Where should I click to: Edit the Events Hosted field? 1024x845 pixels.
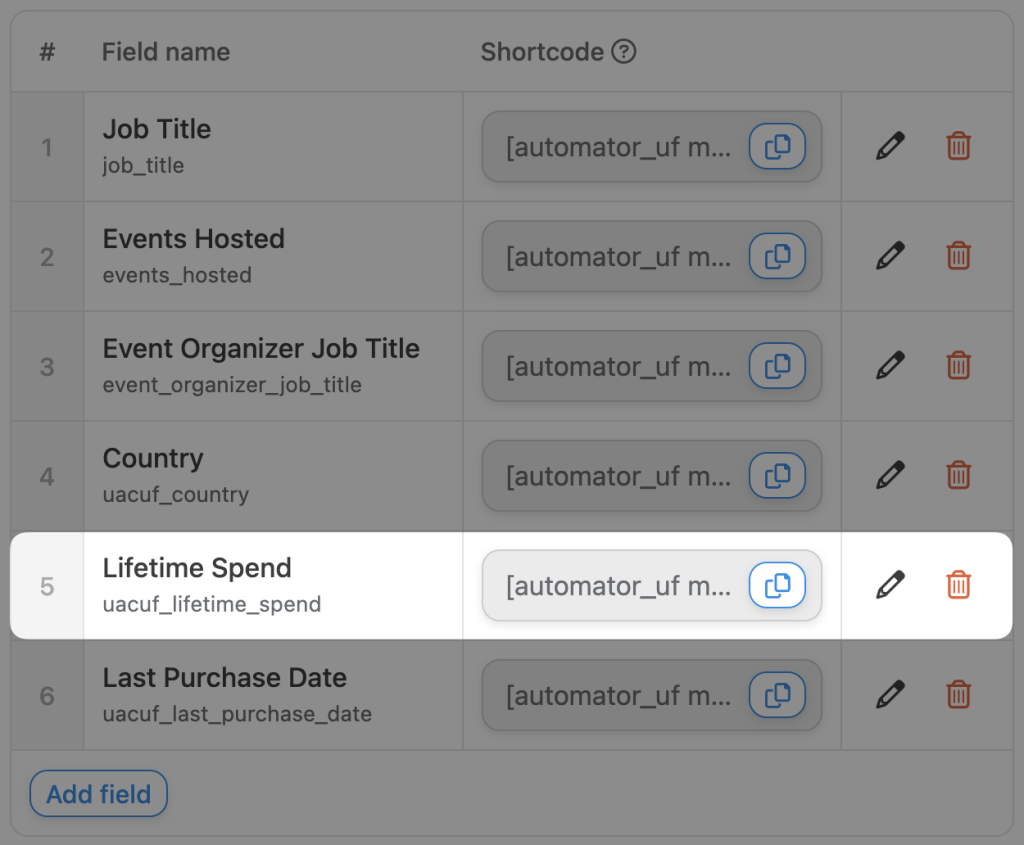coord(890,256)
